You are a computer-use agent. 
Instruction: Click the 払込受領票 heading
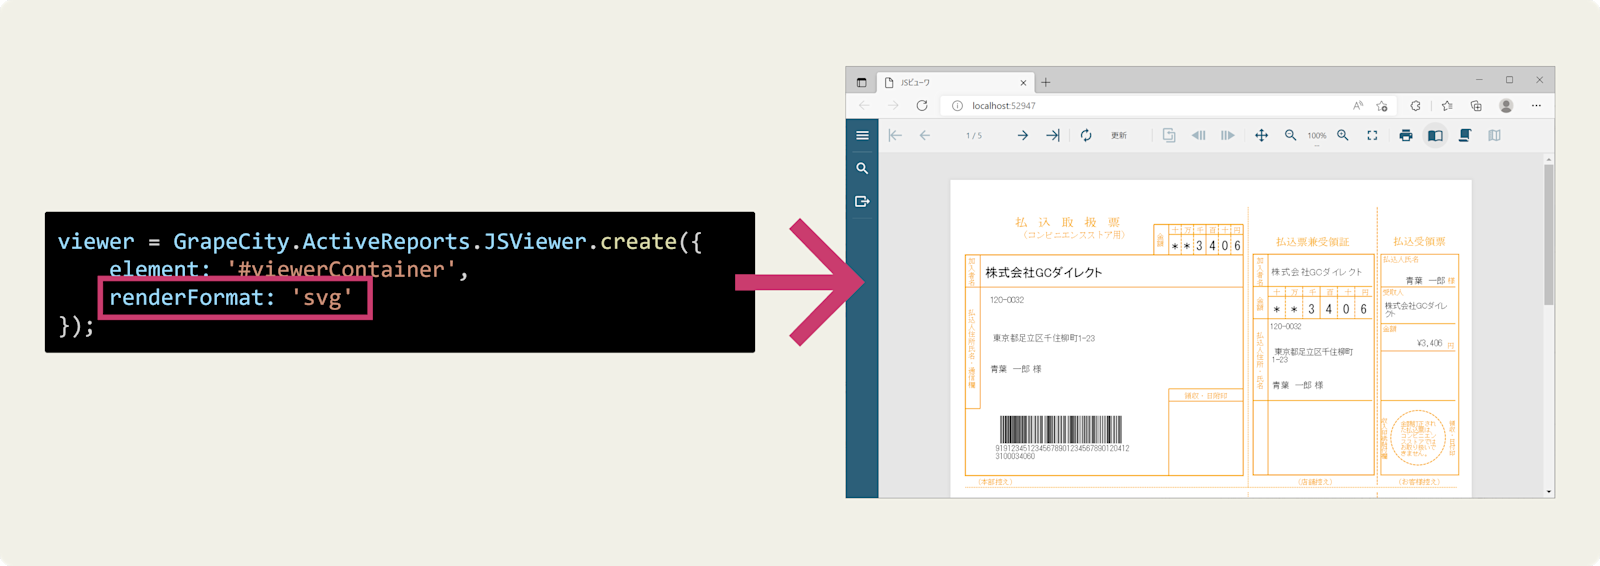point(1419,242)
